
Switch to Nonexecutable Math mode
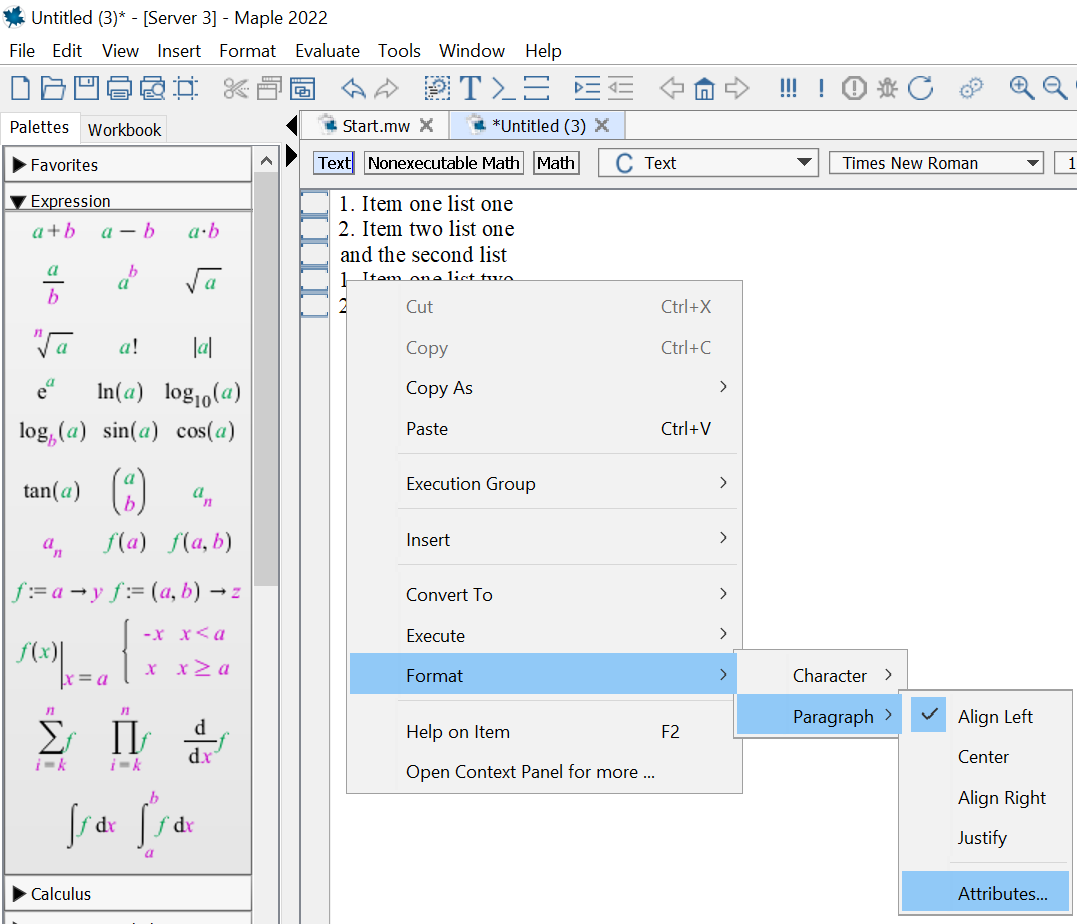[x=444, y=163]
